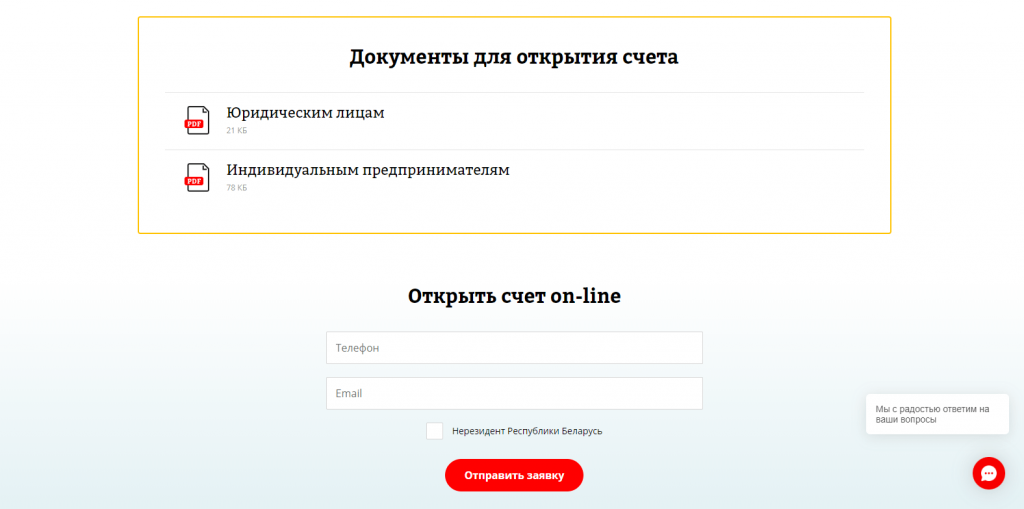This screenshot has width=1024, height=509.
Task: Click the chat tooltip Мы с радостью ответим
Action: click(x=937, y=414)
